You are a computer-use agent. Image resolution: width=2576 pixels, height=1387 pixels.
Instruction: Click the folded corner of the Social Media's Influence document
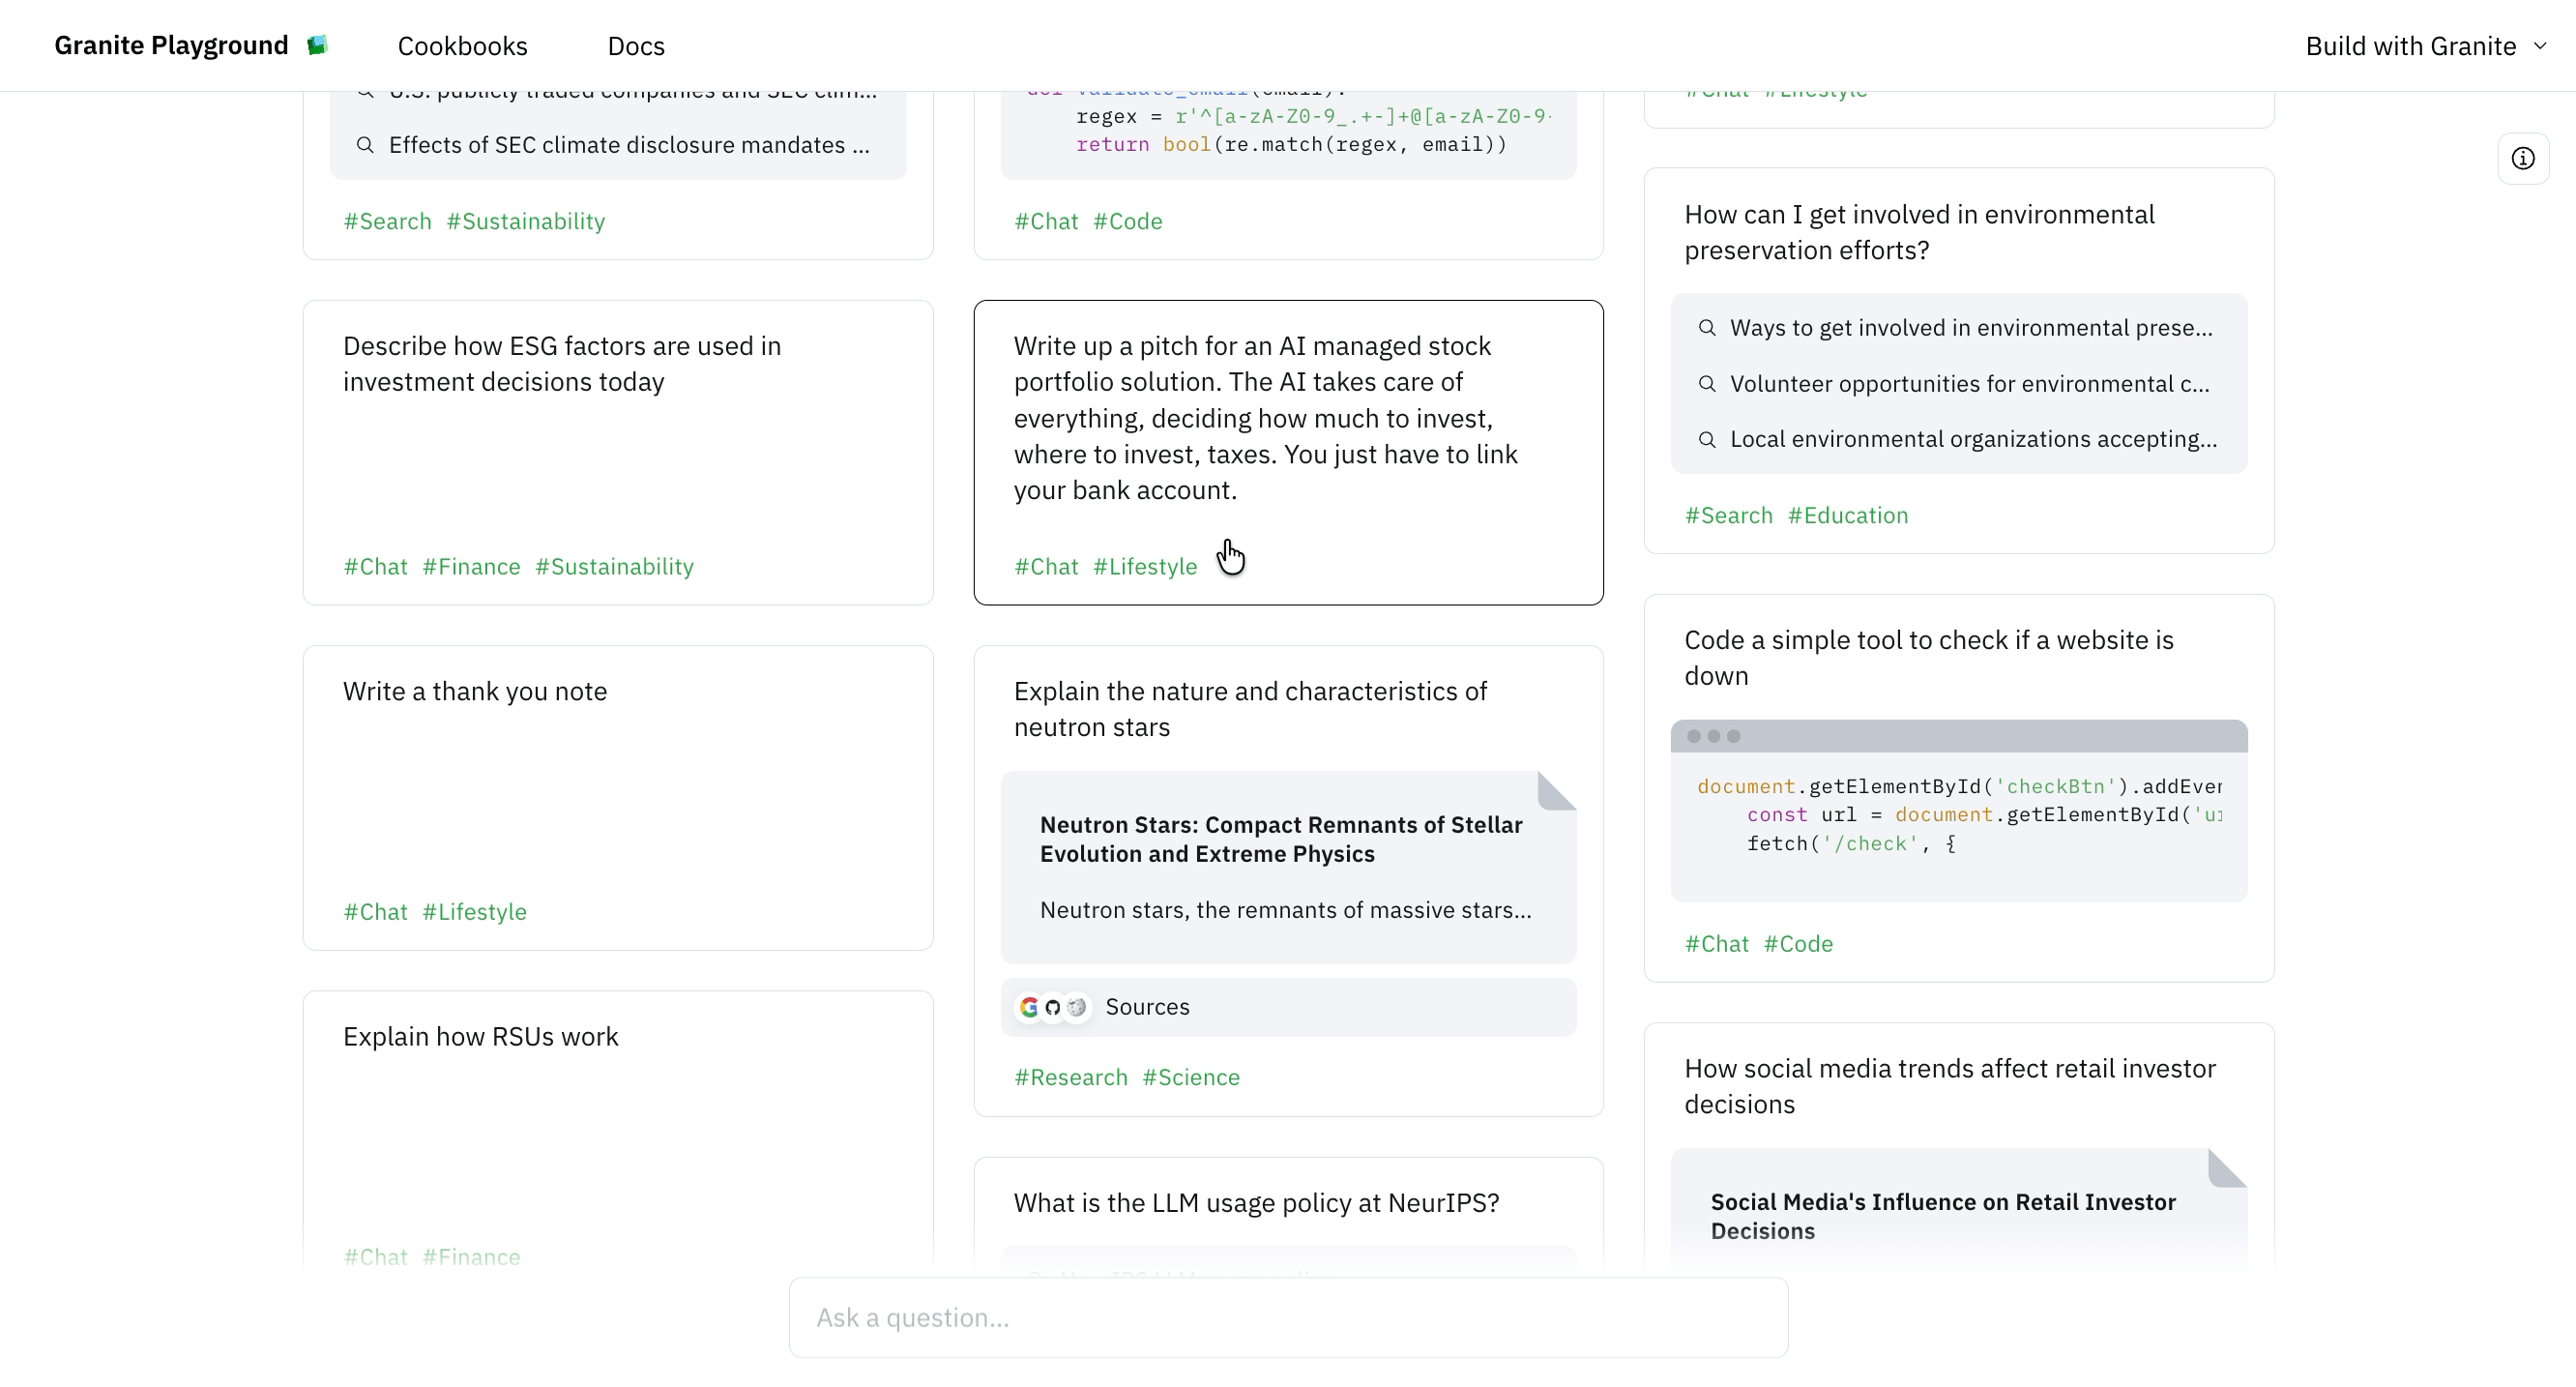2227,1168
